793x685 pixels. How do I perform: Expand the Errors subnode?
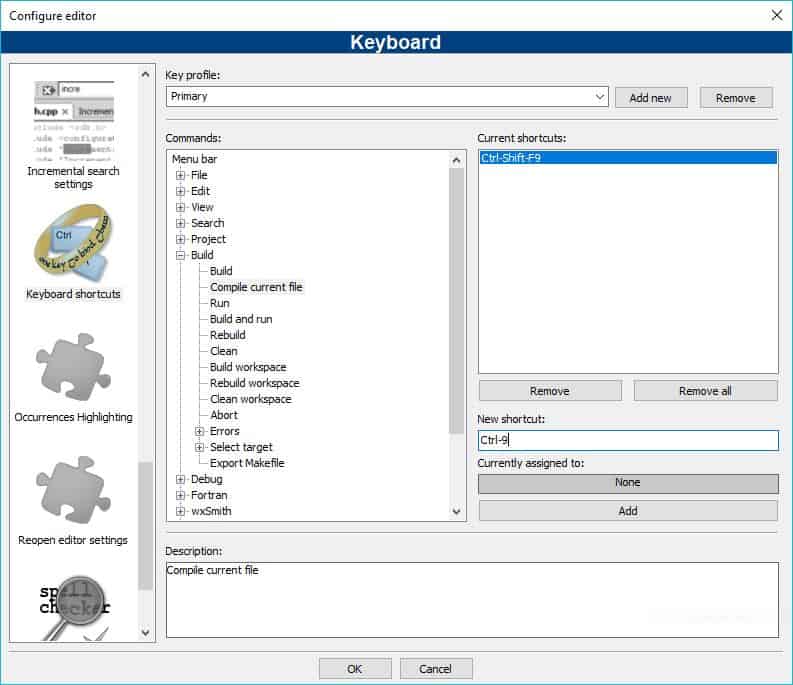tap(199, 432)
